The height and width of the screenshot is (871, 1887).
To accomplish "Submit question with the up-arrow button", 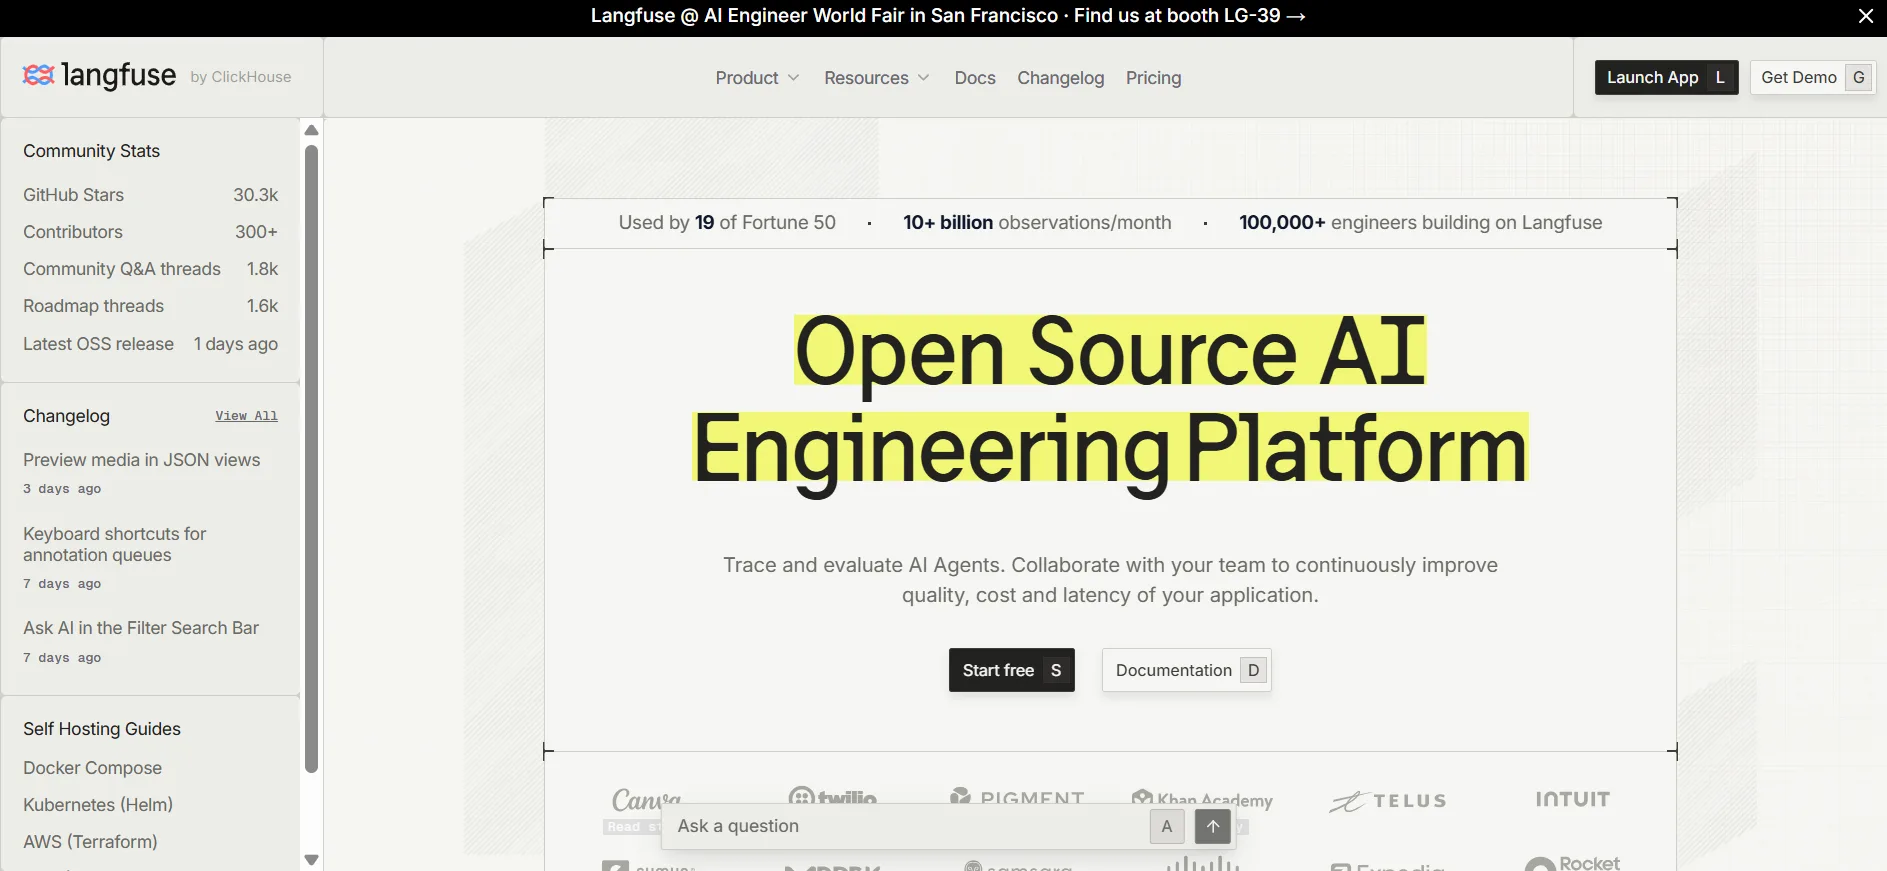I will (1212, 826).
